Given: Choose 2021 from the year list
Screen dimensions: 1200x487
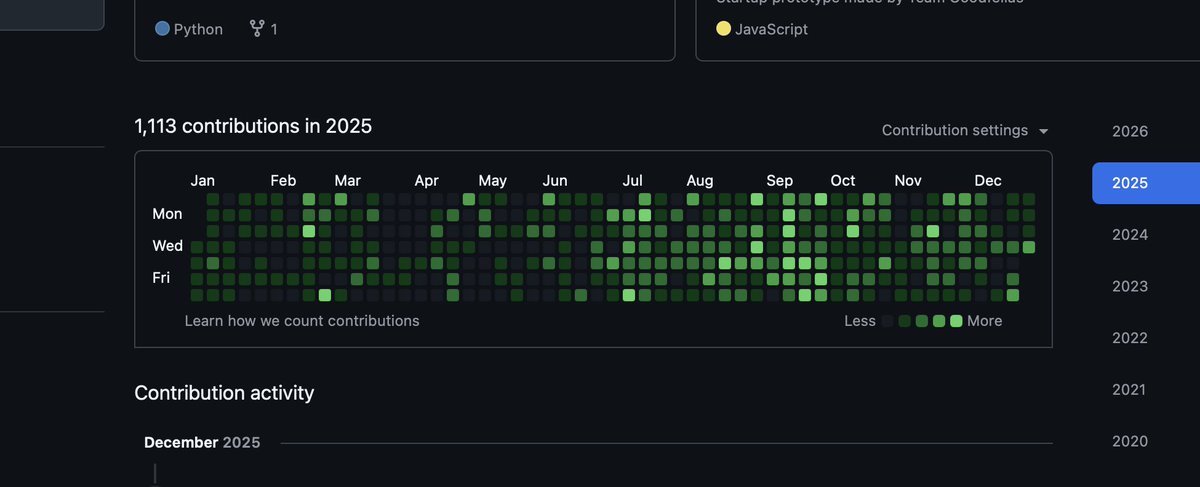Looking at the screenshot, I should 1130,390.
